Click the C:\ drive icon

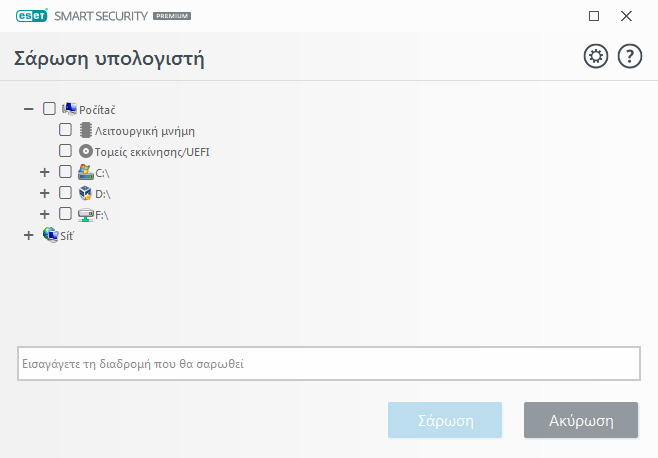[x=85, y=172]
